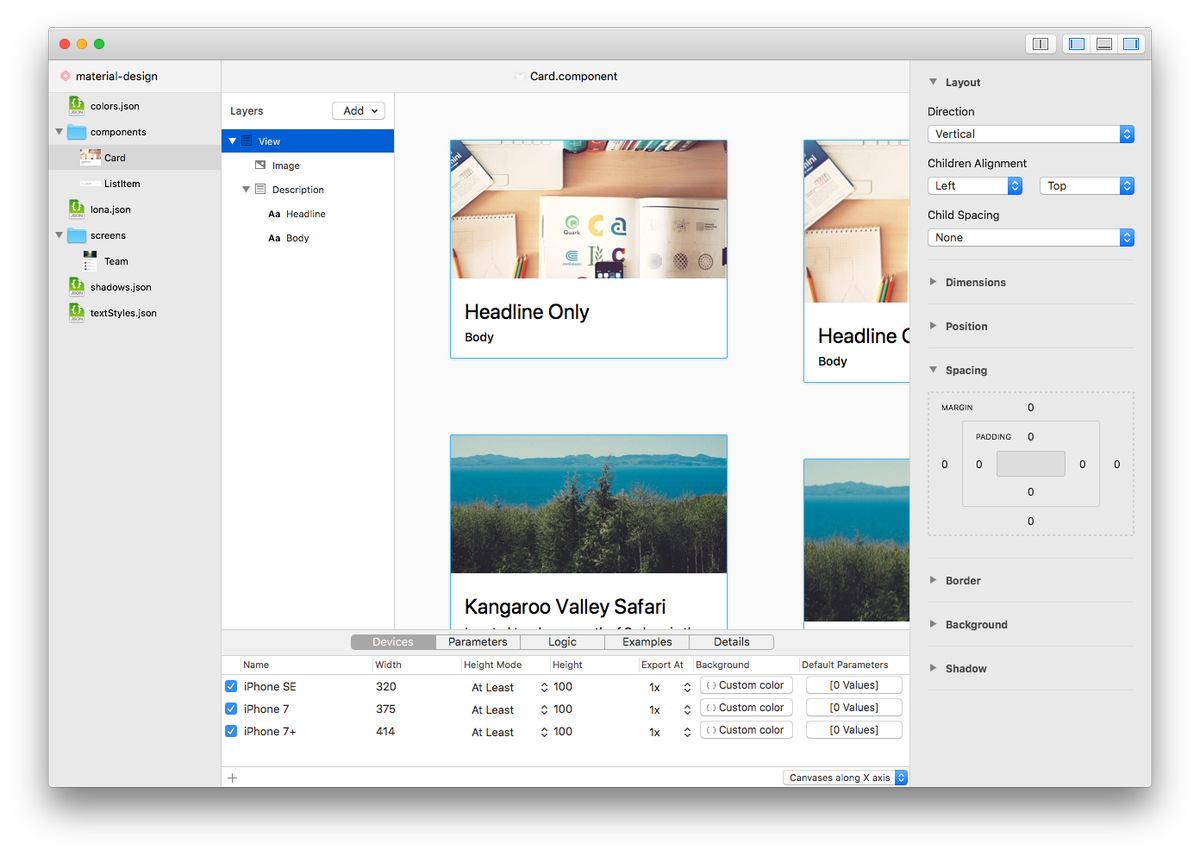Viewport: 1200px width, 856px height.
Task: Open the Children Alignment Left dropdown
Action: tap(975, 186)
